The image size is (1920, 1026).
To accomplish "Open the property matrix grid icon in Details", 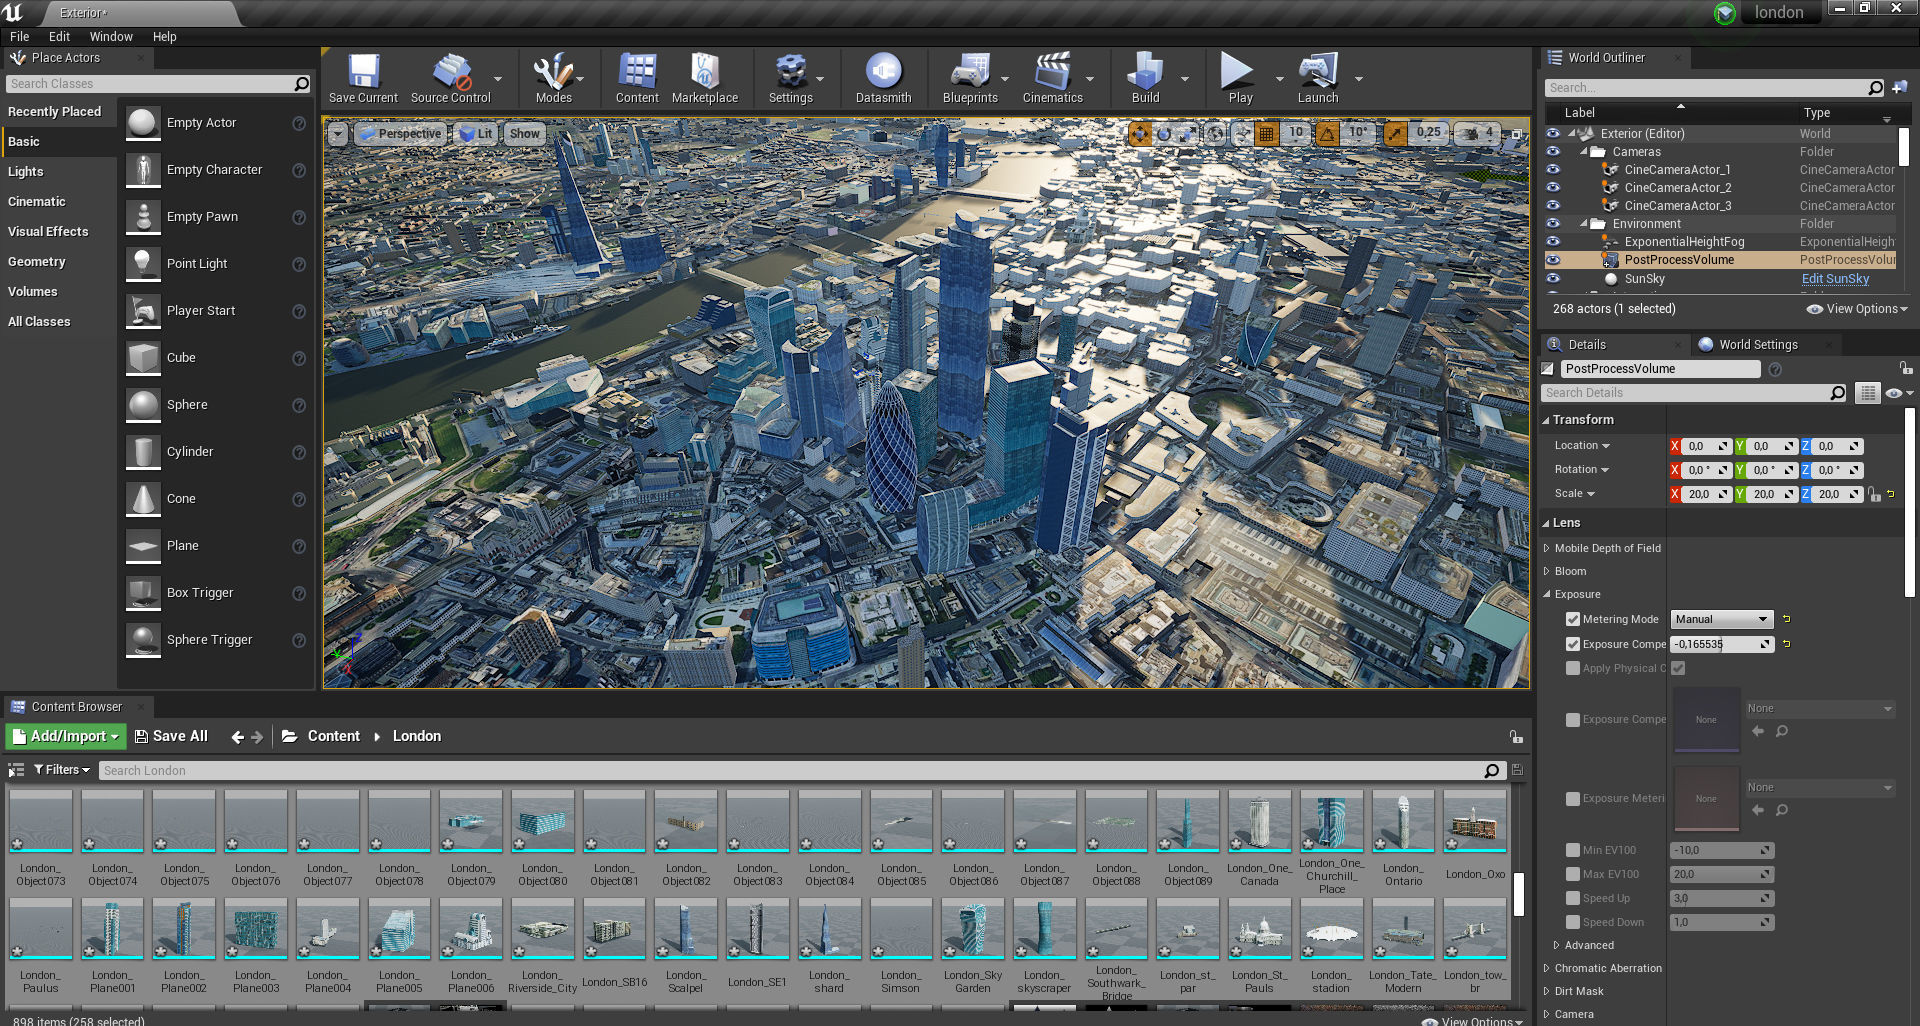I will tap(1867, 393).
